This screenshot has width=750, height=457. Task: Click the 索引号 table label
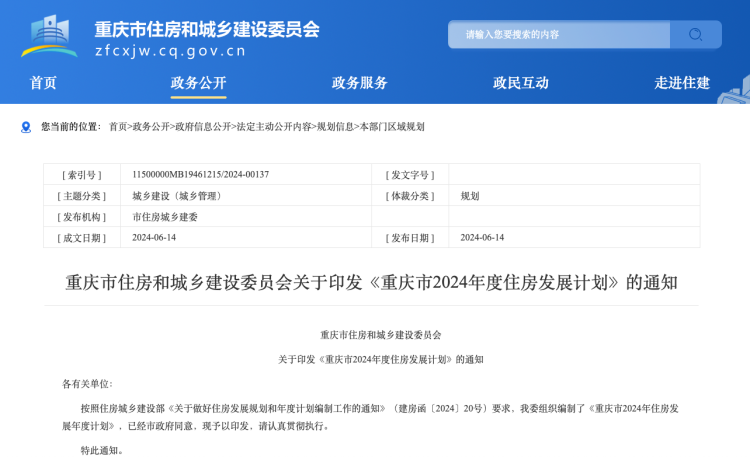point(82,175)
